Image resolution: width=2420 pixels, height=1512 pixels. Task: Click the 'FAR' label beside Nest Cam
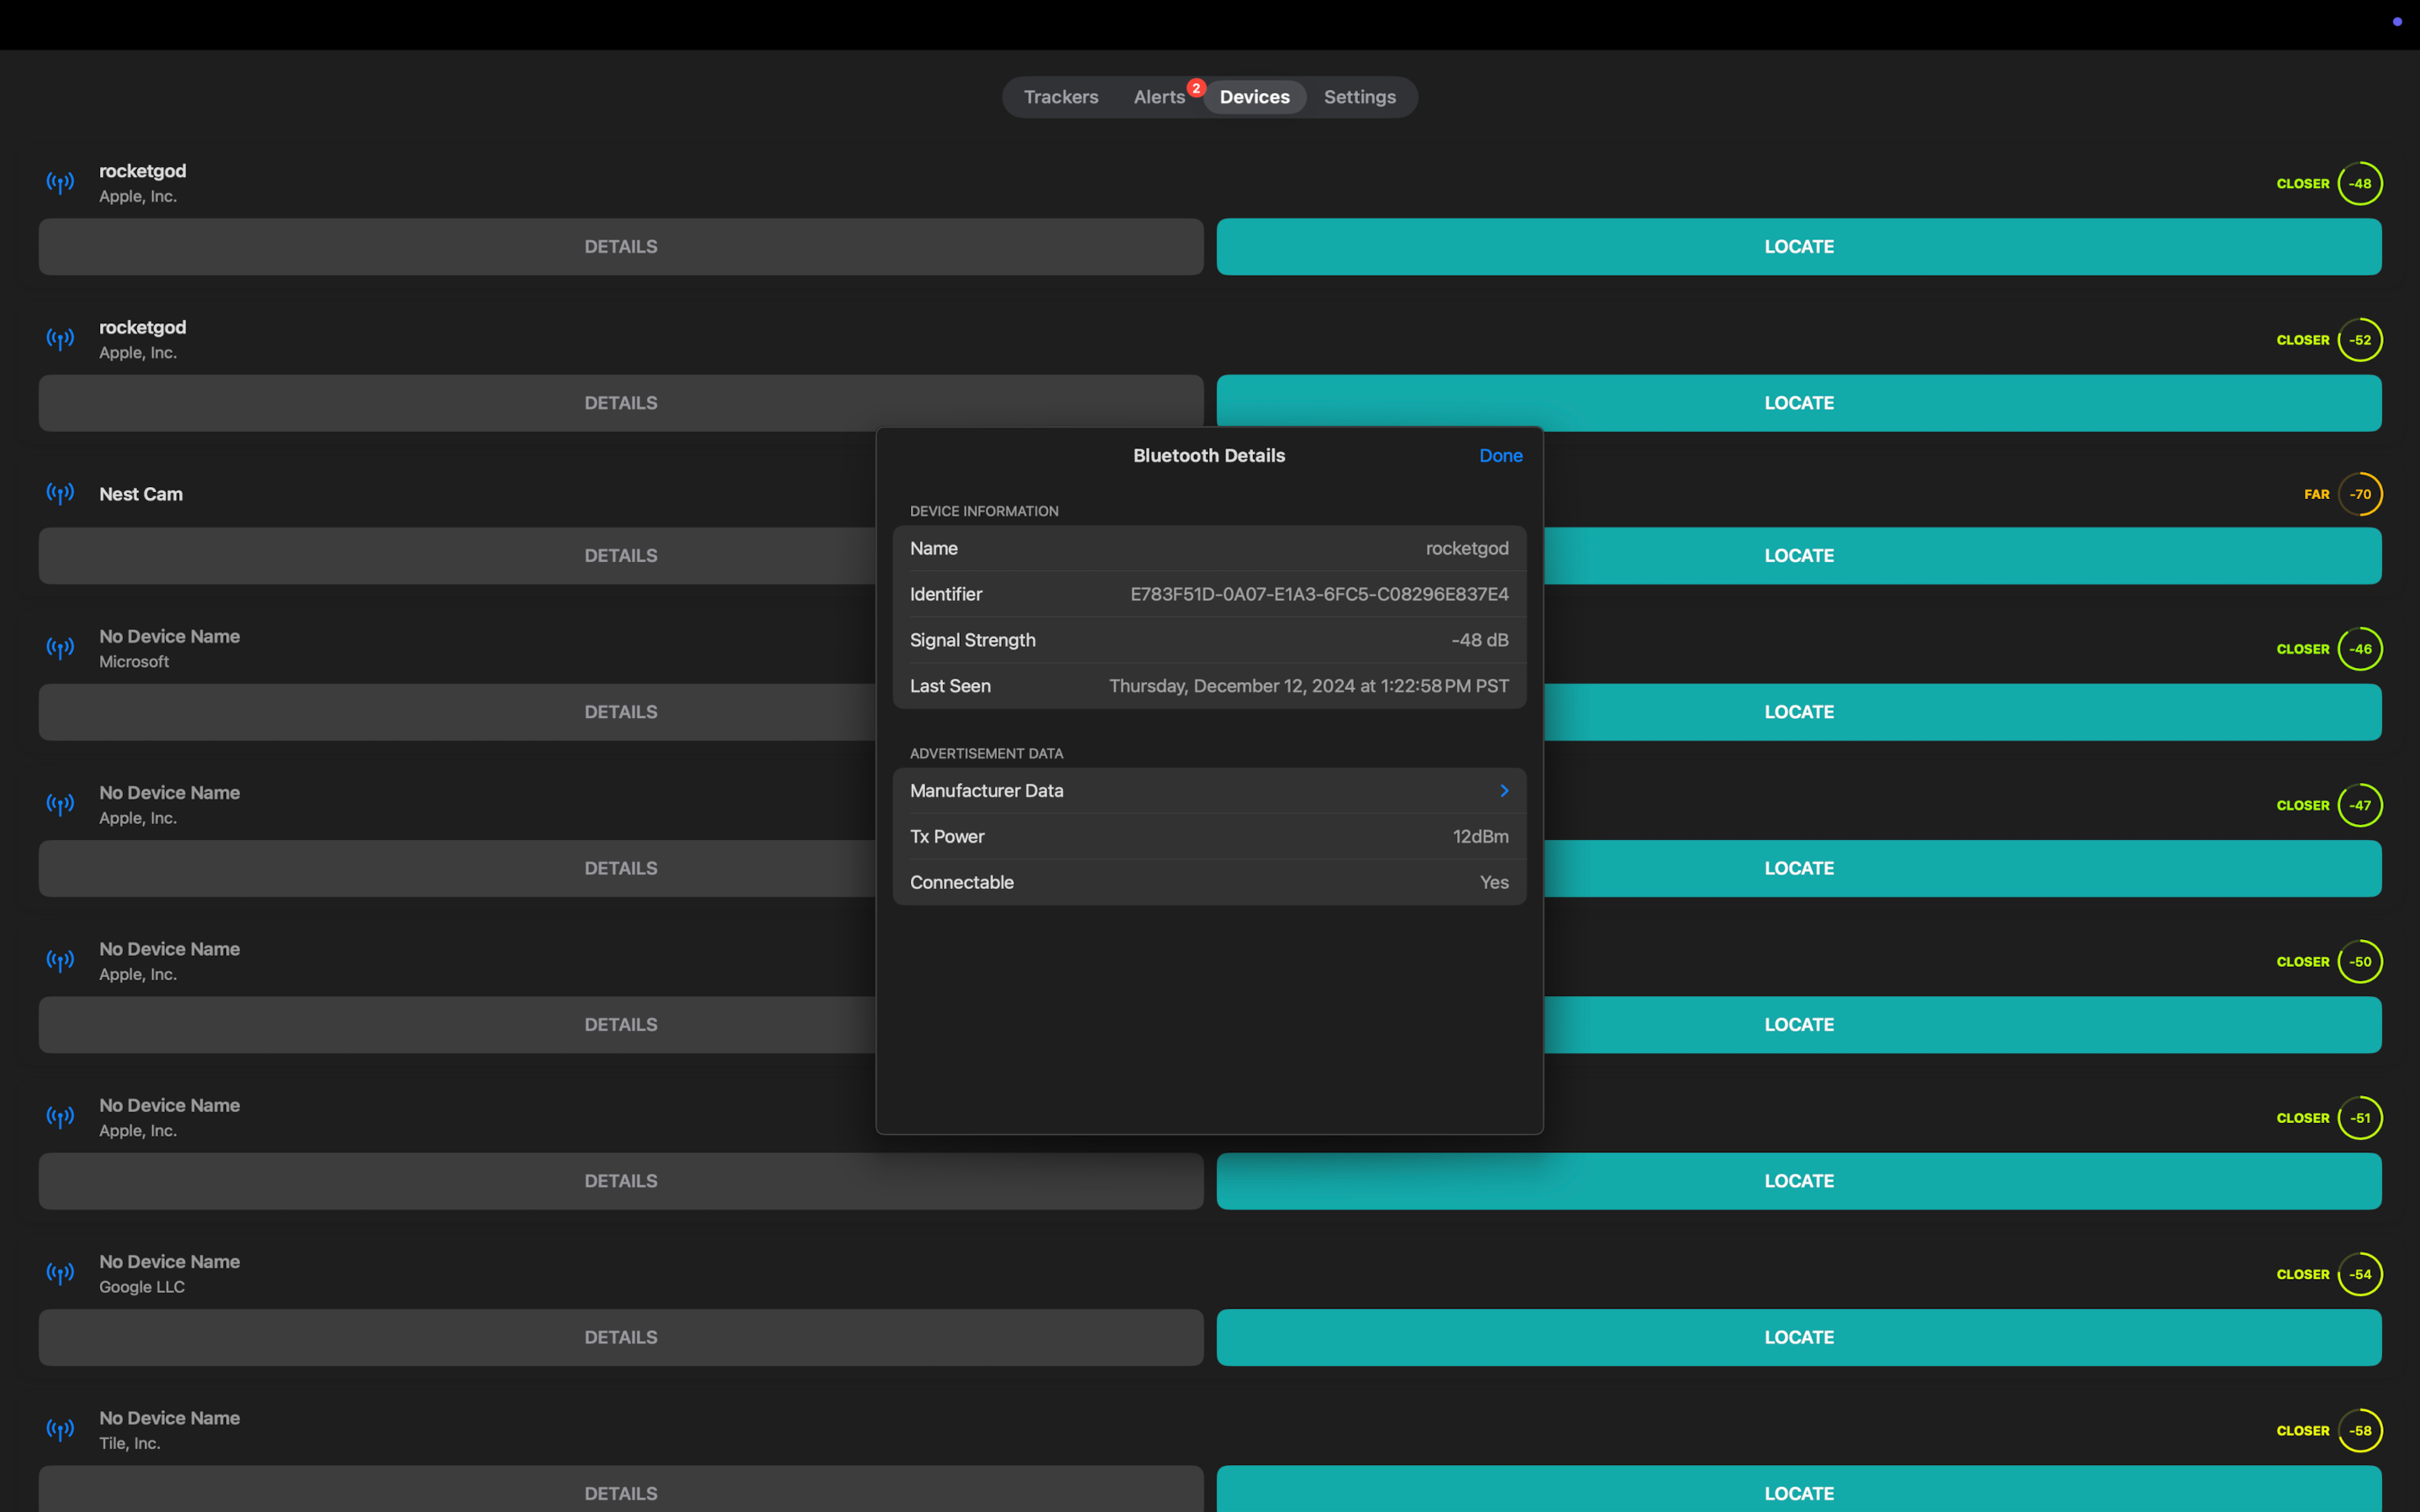(x=2316, y=495)
